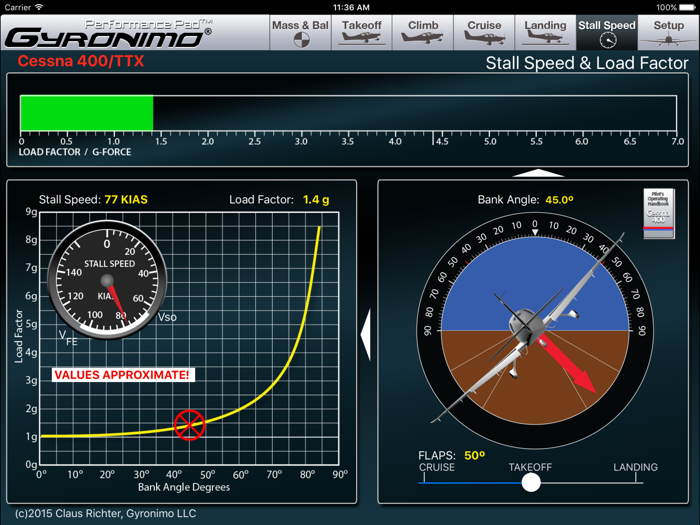Screen dimensions: 700x525
Task: Collapse the left panel with the white arrow
Action: click(366, 335)
